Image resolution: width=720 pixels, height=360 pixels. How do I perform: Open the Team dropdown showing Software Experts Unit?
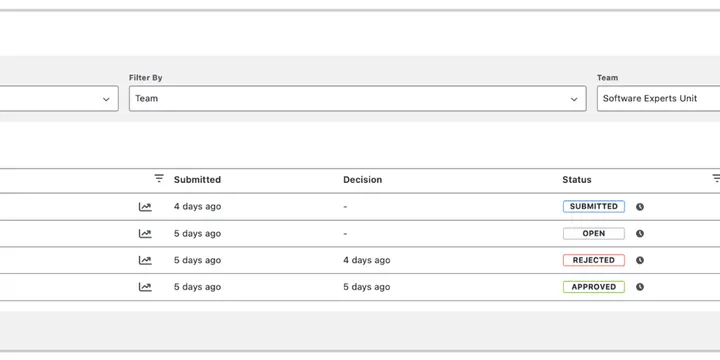coord(658,98)
